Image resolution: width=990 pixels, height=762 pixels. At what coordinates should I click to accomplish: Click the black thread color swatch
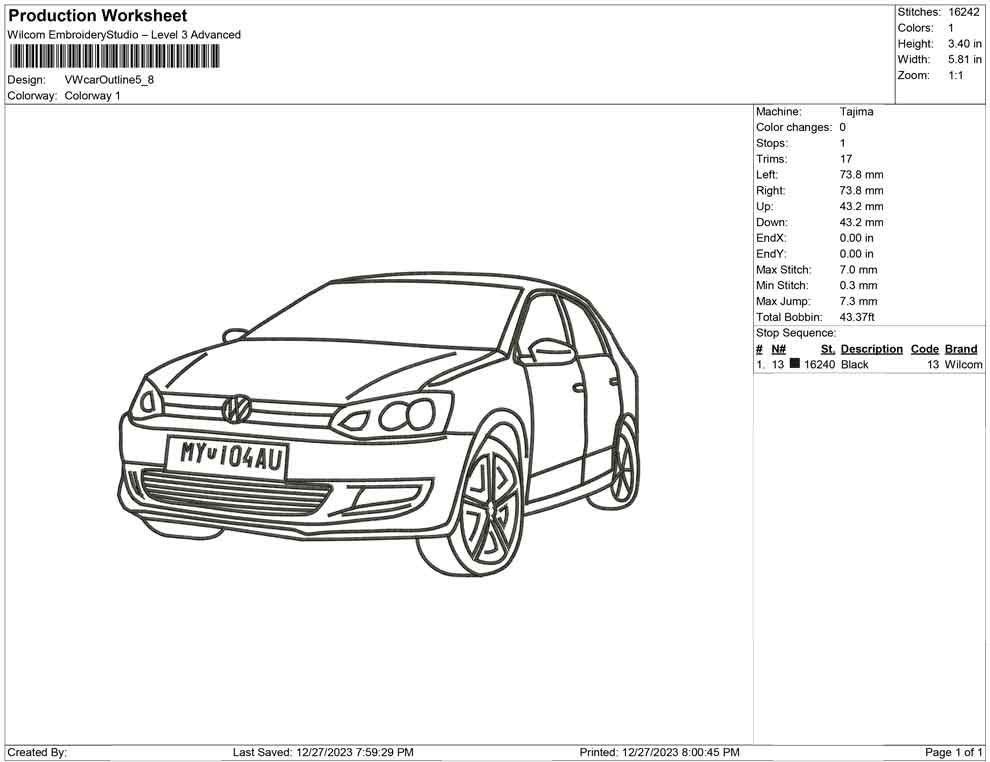pyautogui.click(x=795, y=365)
